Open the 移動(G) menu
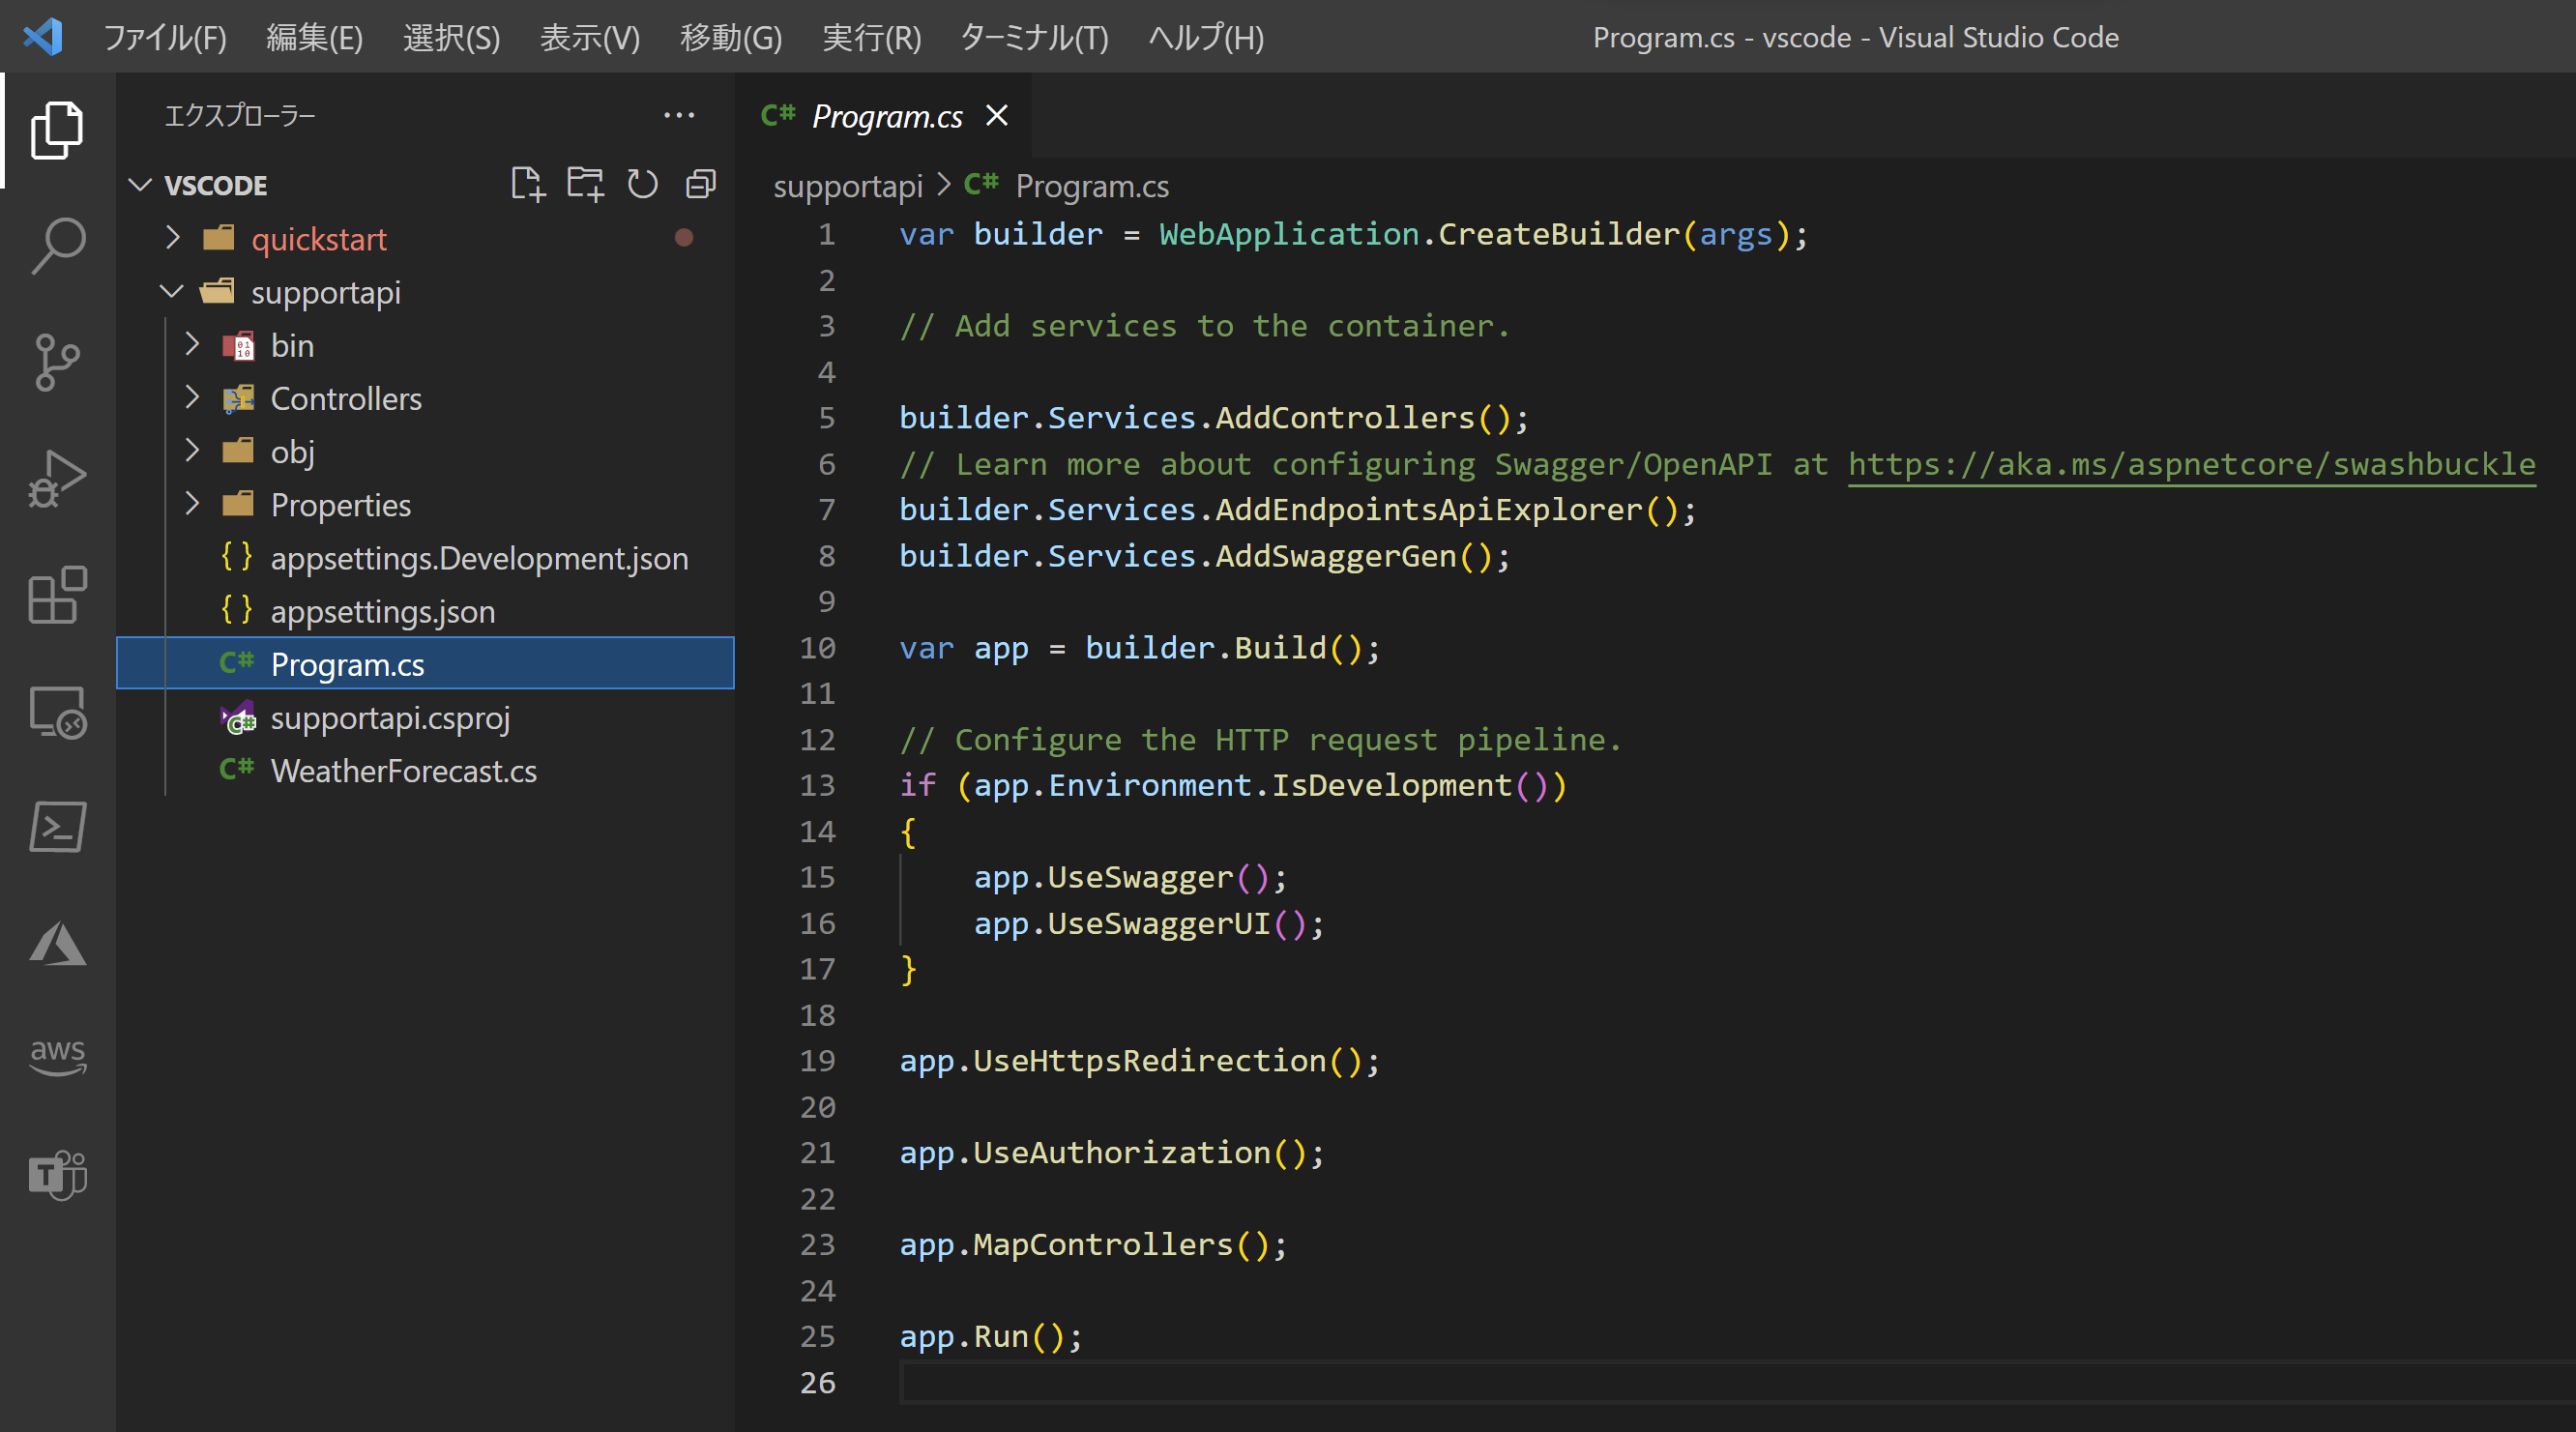Viewport: 2576px width, 1432px height. tap(731, 37)
